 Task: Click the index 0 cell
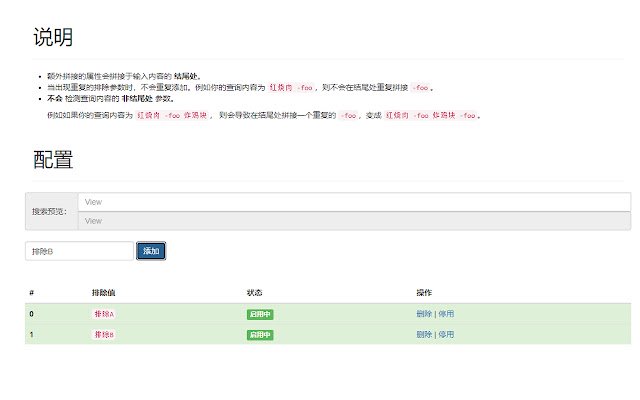31,314
